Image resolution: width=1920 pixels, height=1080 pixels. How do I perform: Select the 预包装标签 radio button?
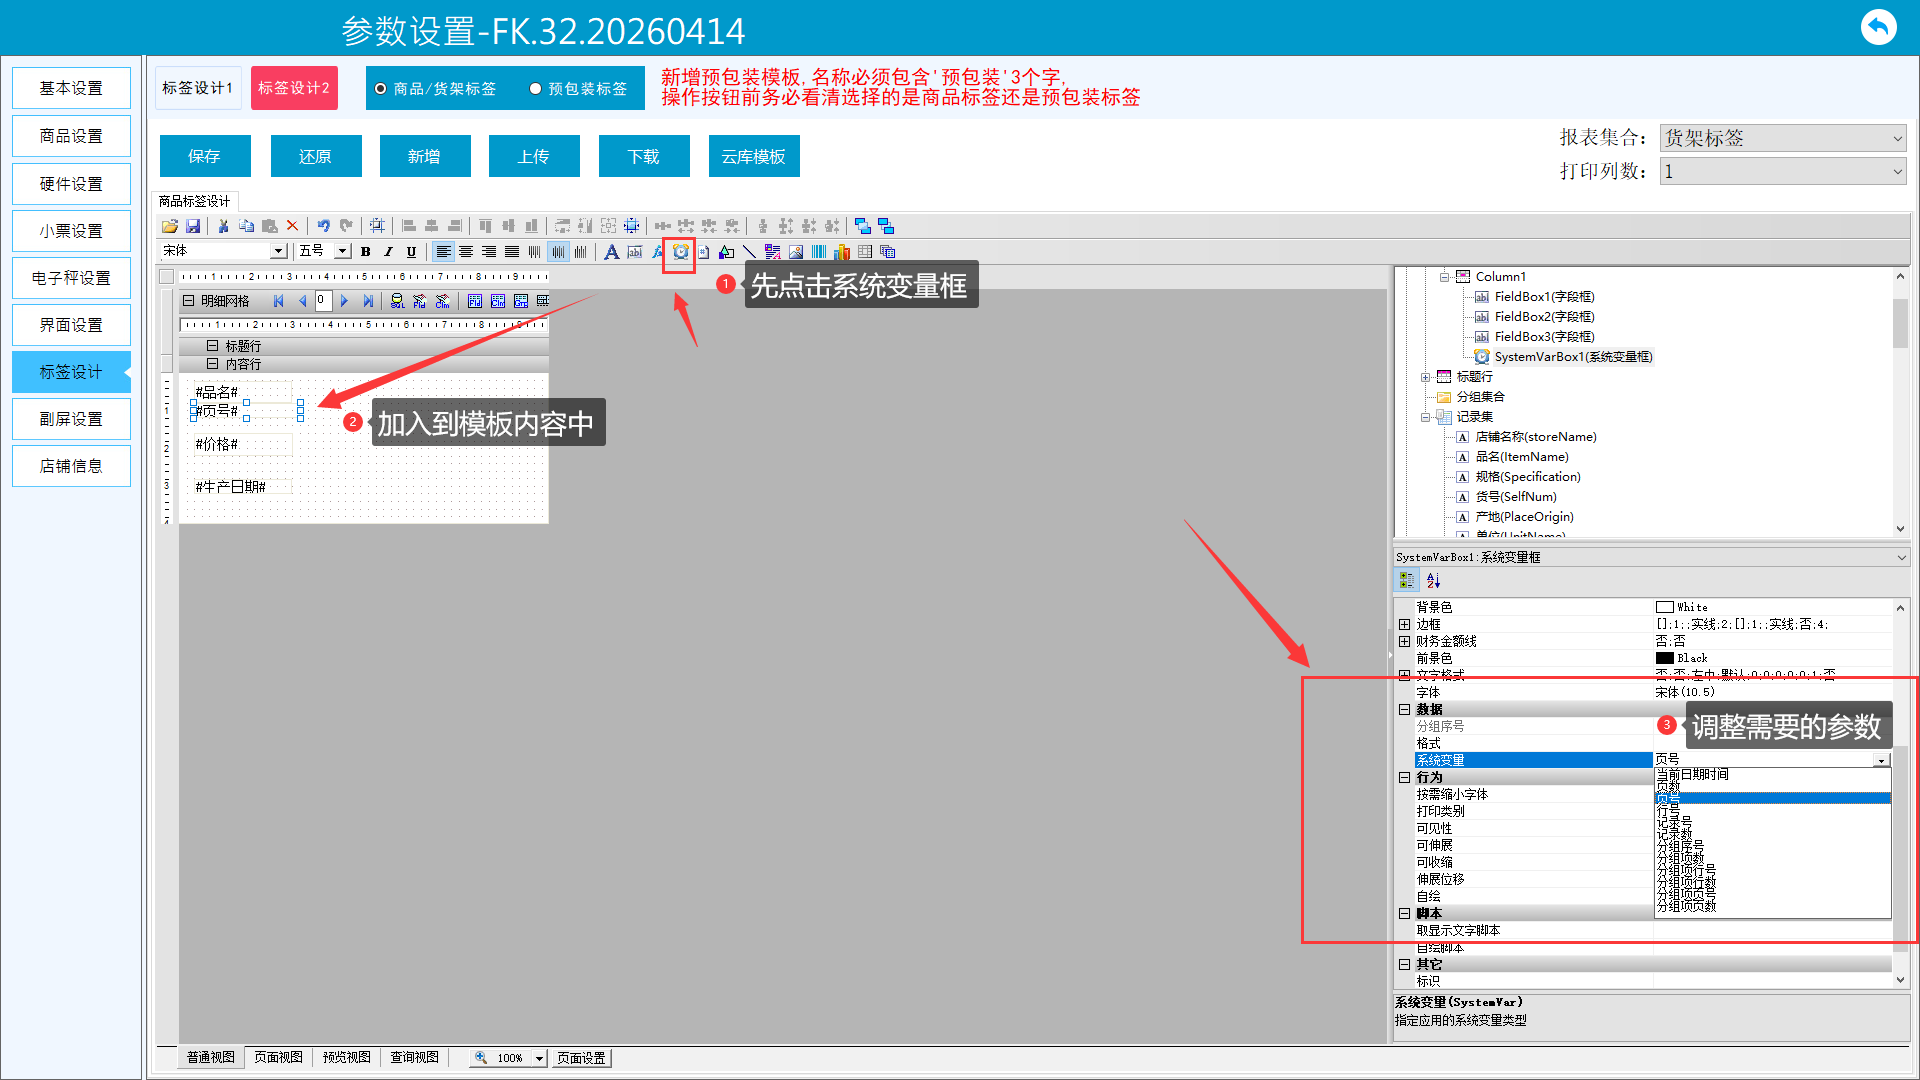pos(536,89)
